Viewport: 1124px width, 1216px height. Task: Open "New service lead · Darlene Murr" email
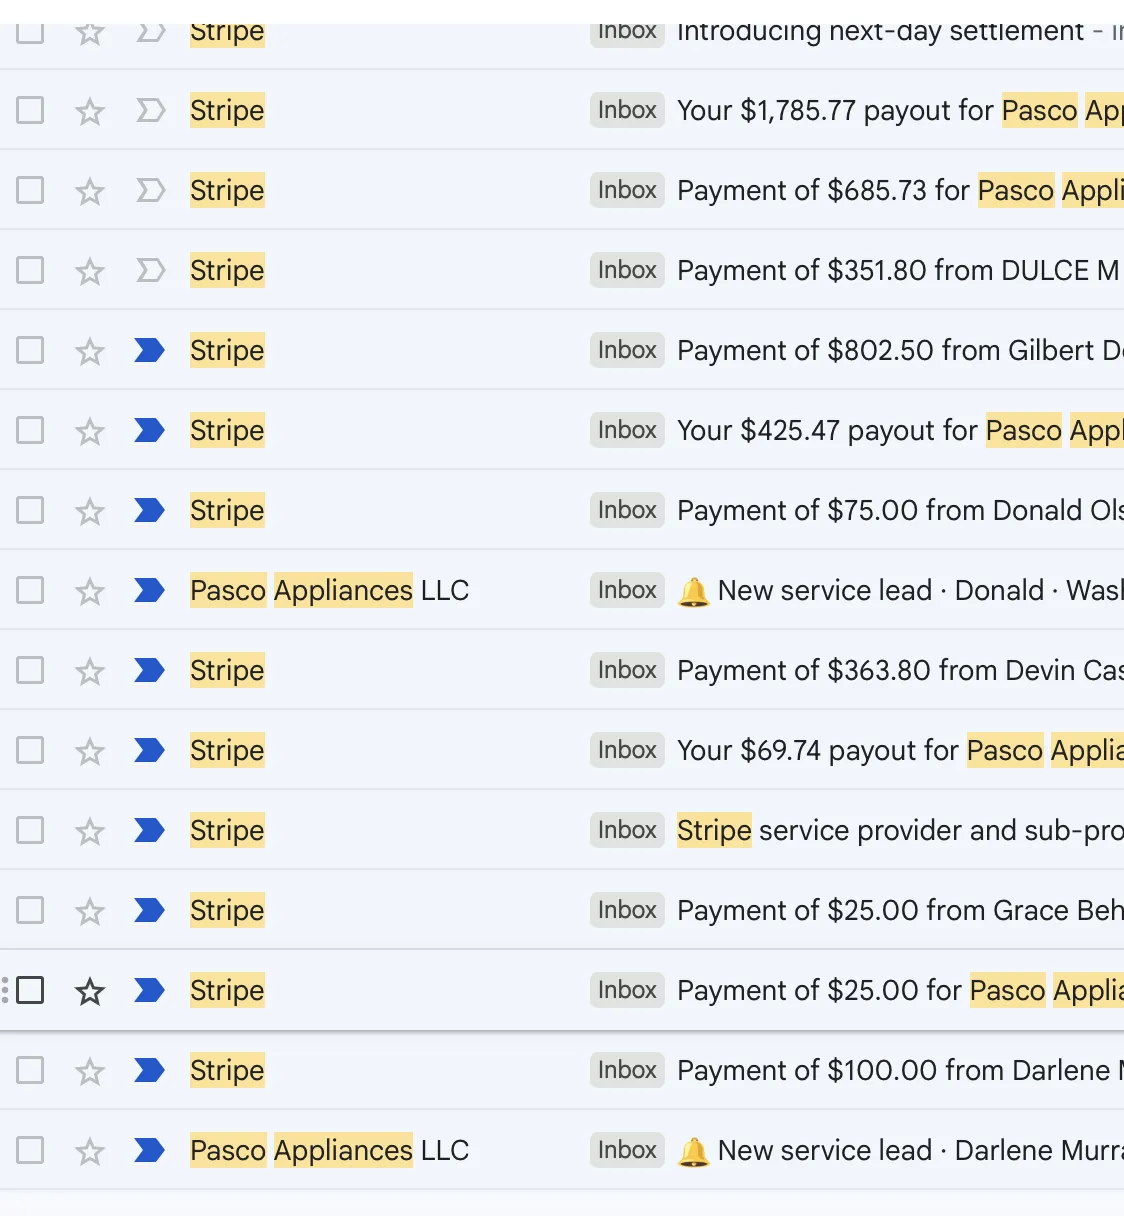900,1150
